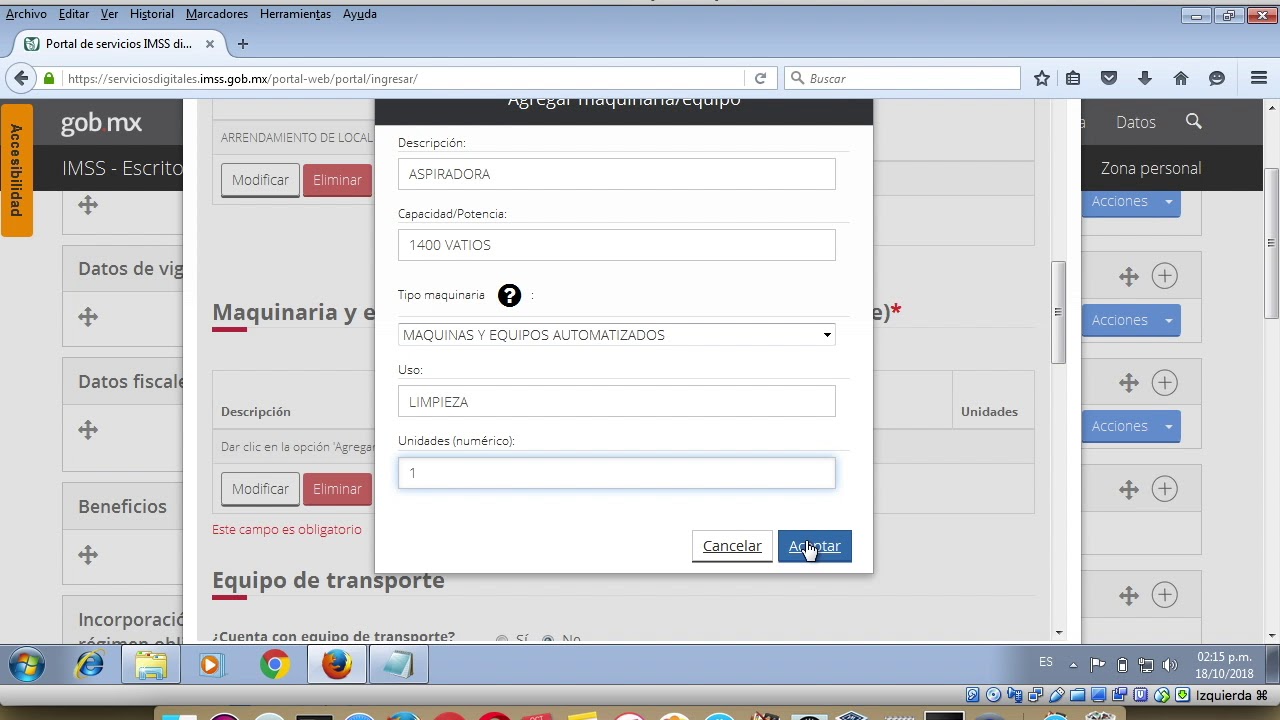Open the Datos link in the header
The height and width of the screenshot is (720, 1280).
click(1136, 122)
